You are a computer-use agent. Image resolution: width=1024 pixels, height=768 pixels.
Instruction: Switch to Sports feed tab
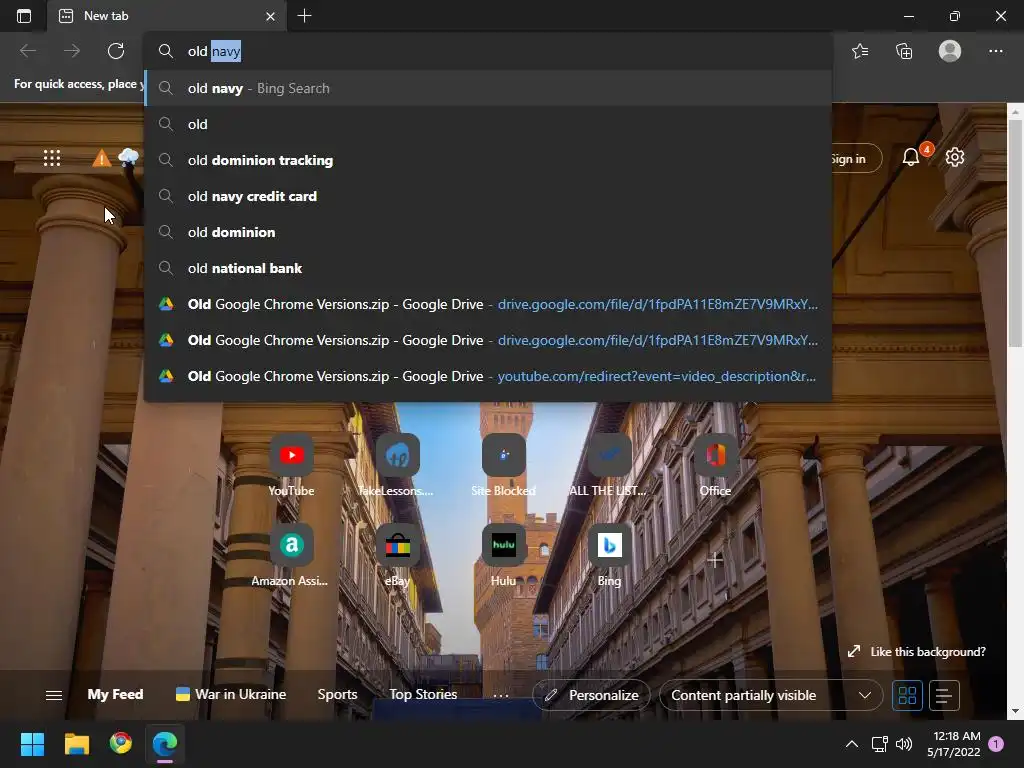tap(337, 694)
